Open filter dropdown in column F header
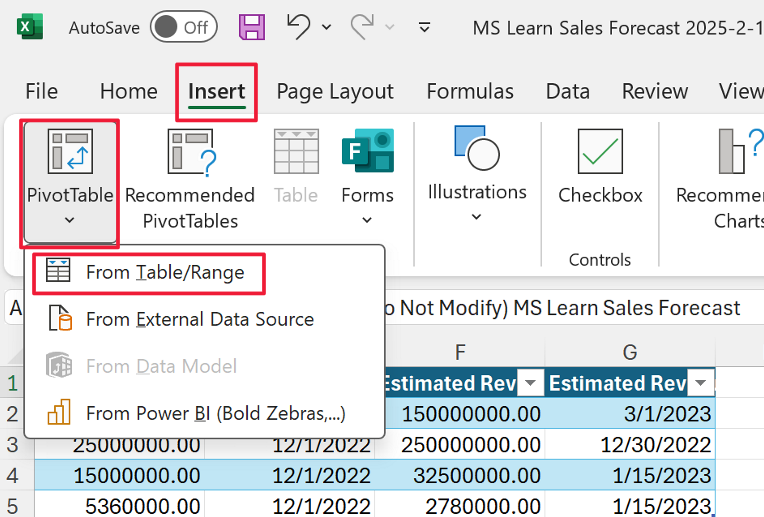Screen dimensions: 764x517 pyautogui.click(x=530, y=383)
